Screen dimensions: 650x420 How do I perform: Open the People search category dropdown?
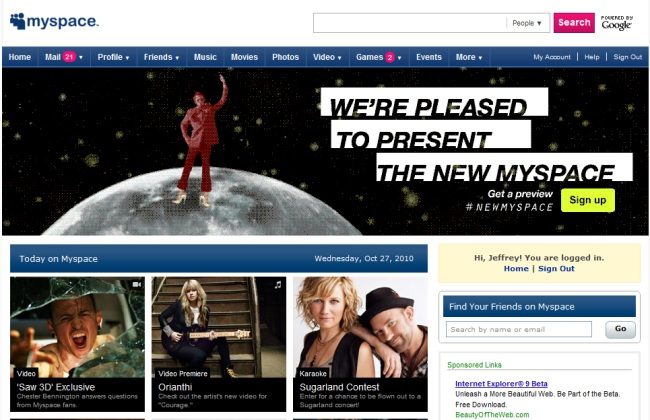pos(527,23)
